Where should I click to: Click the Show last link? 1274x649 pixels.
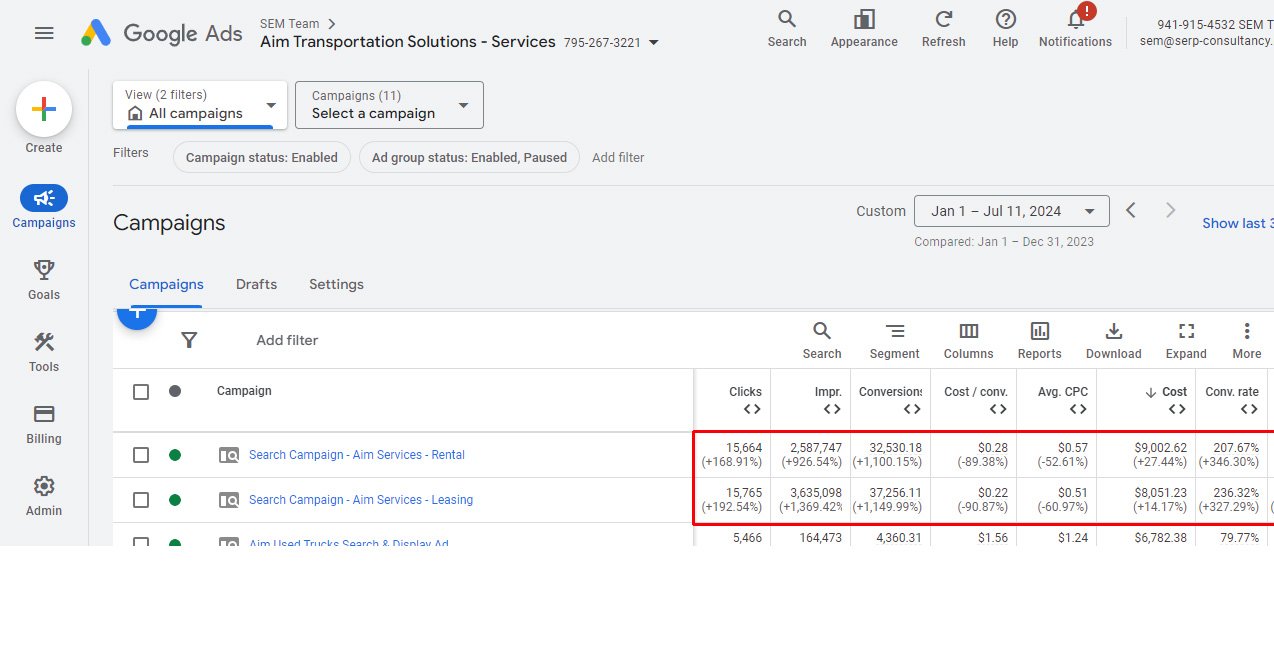pos(1238,224)
